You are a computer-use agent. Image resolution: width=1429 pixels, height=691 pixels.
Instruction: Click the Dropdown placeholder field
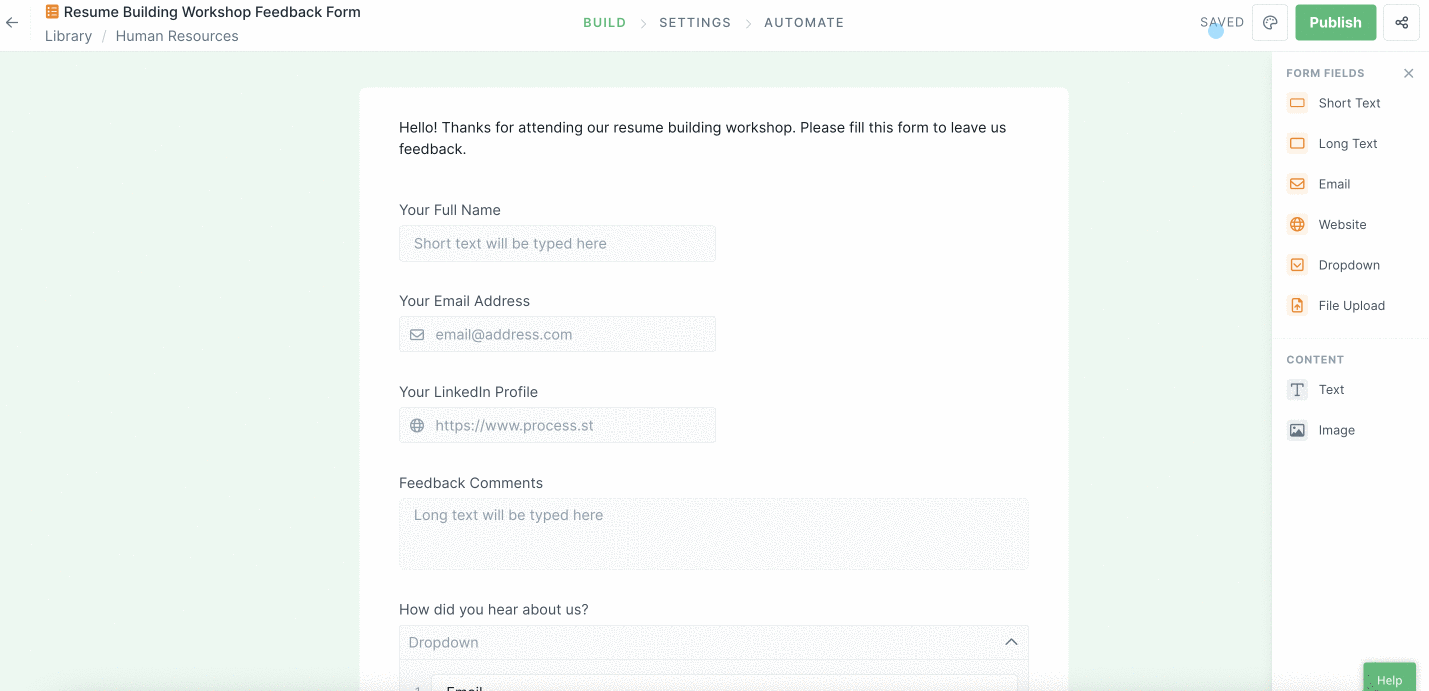[x=700, y=642]
